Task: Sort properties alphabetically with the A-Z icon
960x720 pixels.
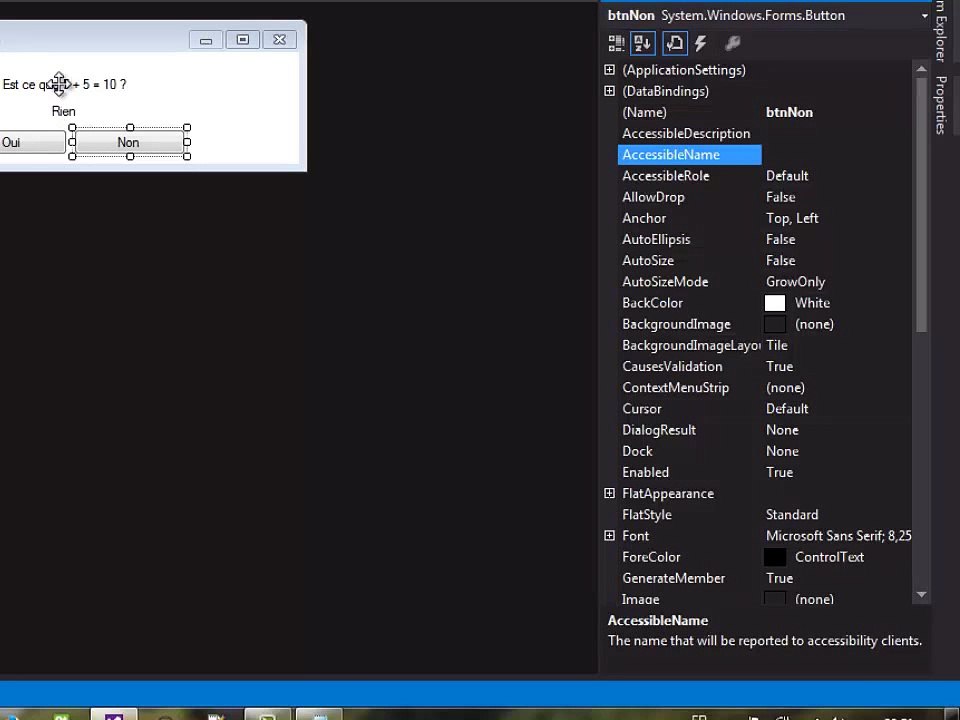Action: pyautogui.click(x=642, y=43)
